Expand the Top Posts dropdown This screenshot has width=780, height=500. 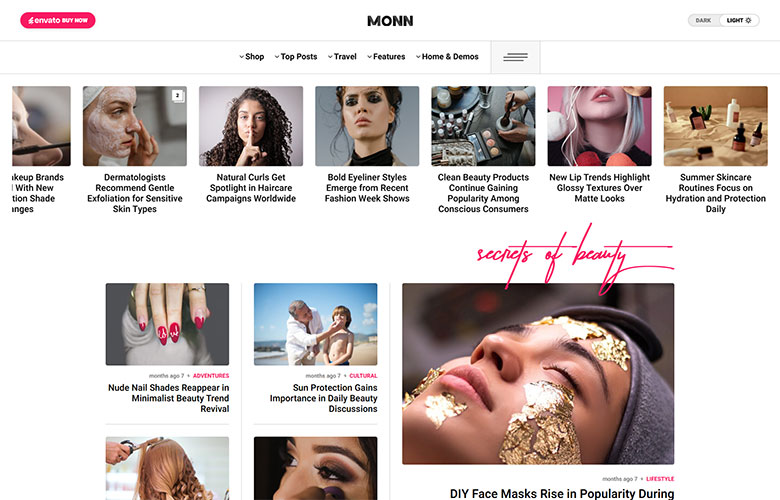(x=295, y=57)
